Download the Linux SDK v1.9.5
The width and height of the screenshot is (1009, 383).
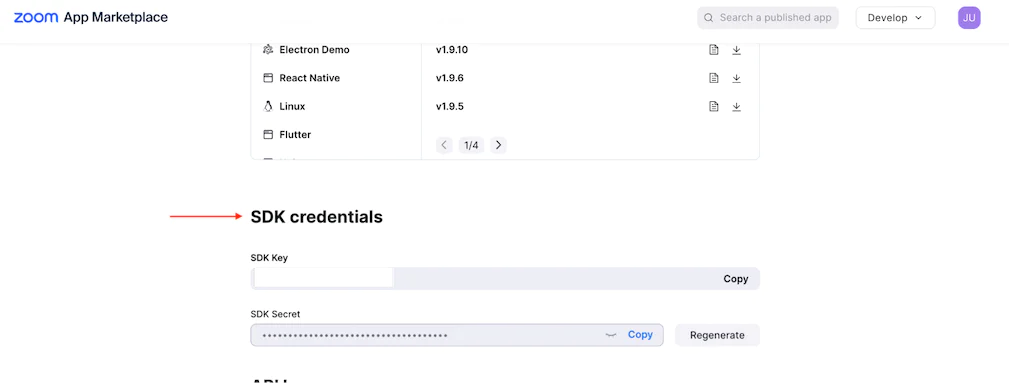click(x=737, y=107)
